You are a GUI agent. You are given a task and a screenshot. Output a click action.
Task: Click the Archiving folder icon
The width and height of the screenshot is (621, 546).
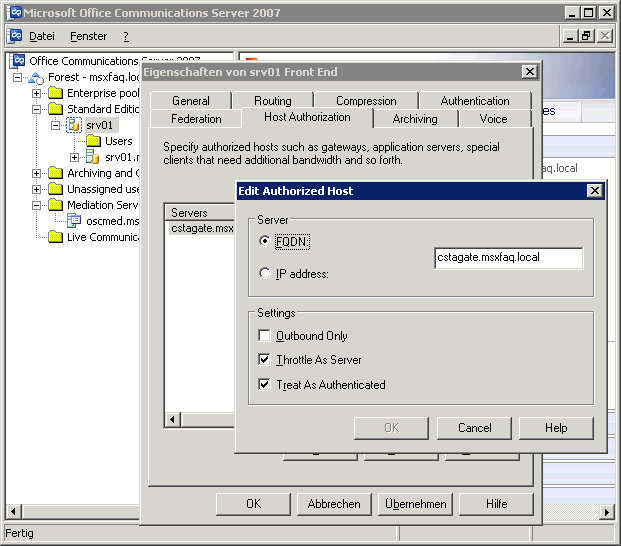coord(55,173)
